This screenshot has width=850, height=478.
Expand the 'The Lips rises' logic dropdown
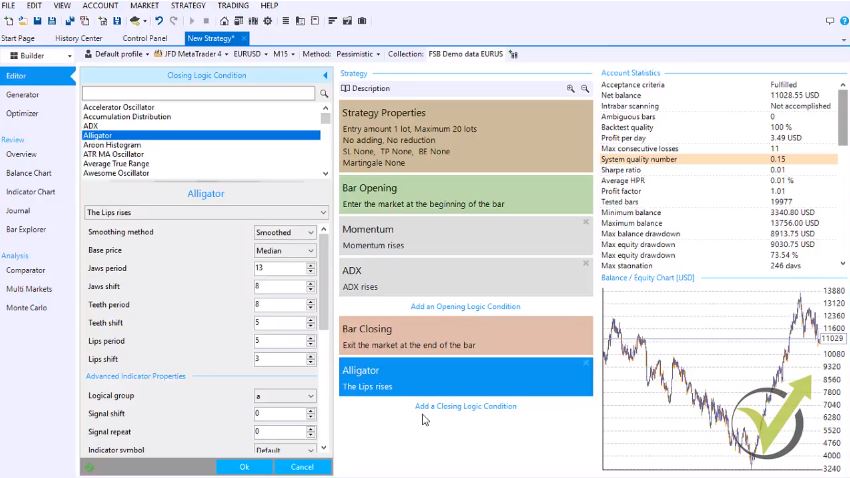(x=205, y=213)
